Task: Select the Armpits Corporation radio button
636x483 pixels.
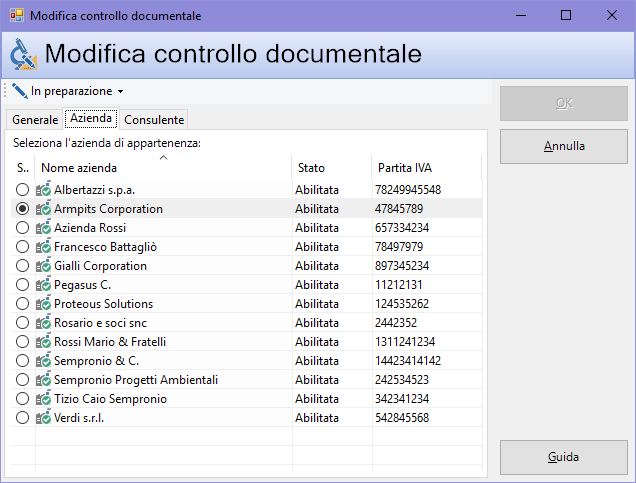Action: click(22, 208)
